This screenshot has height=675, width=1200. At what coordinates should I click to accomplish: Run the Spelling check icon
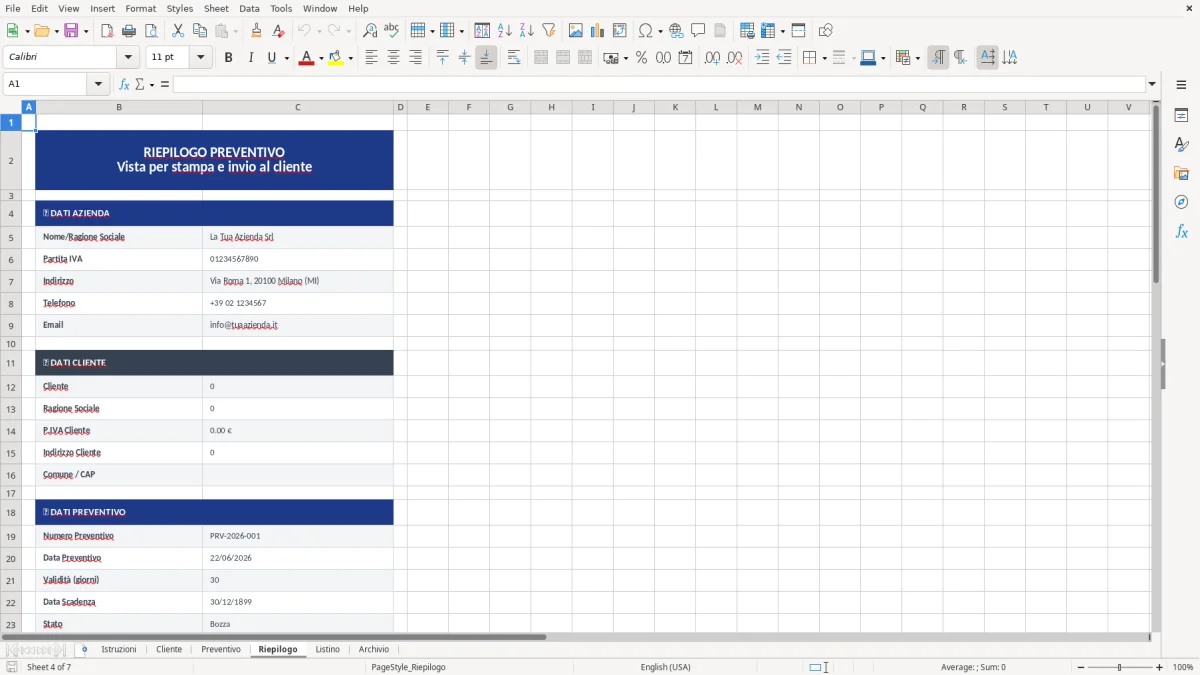(x=392, y=31)
